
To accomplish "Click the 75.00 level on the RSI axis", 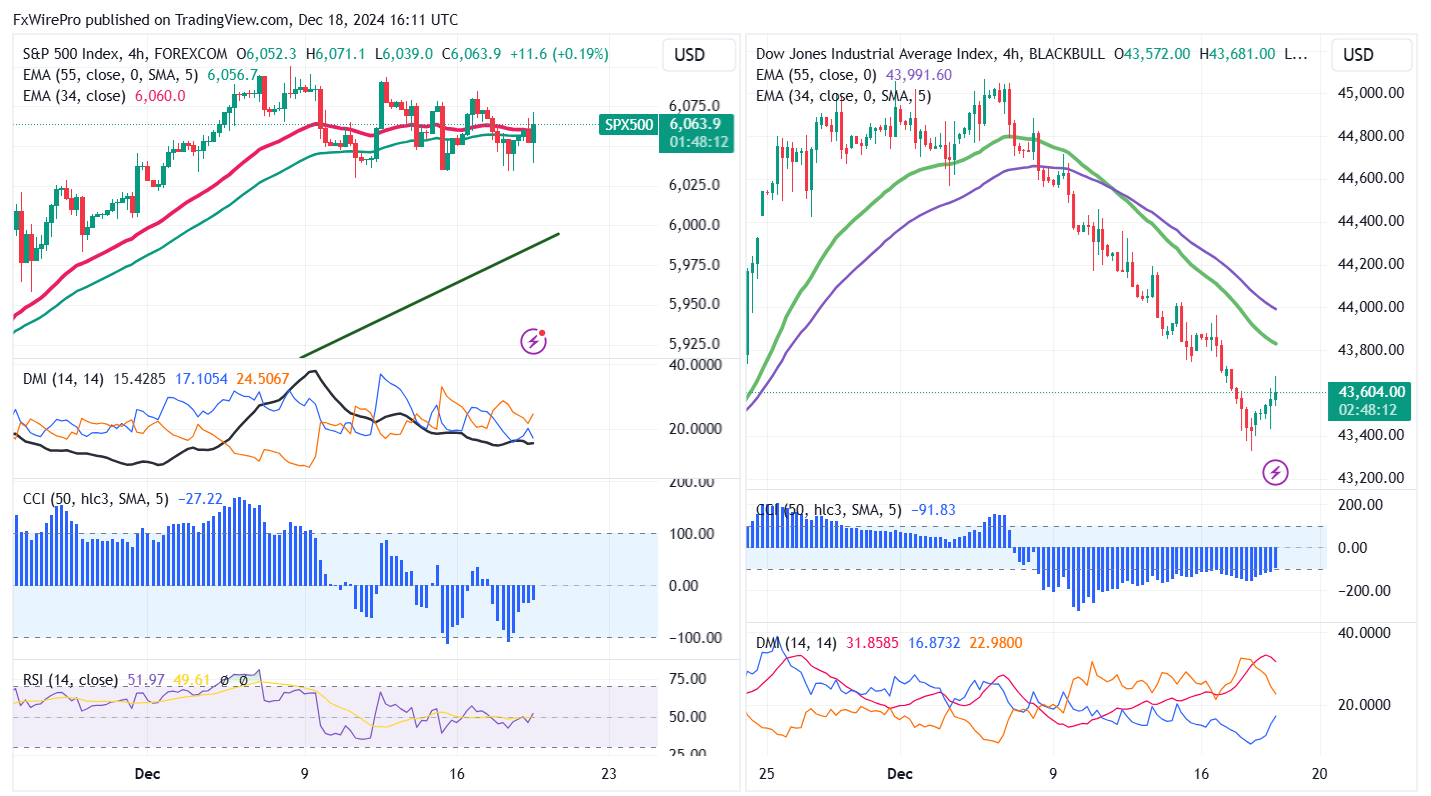I will pos(688,679).
